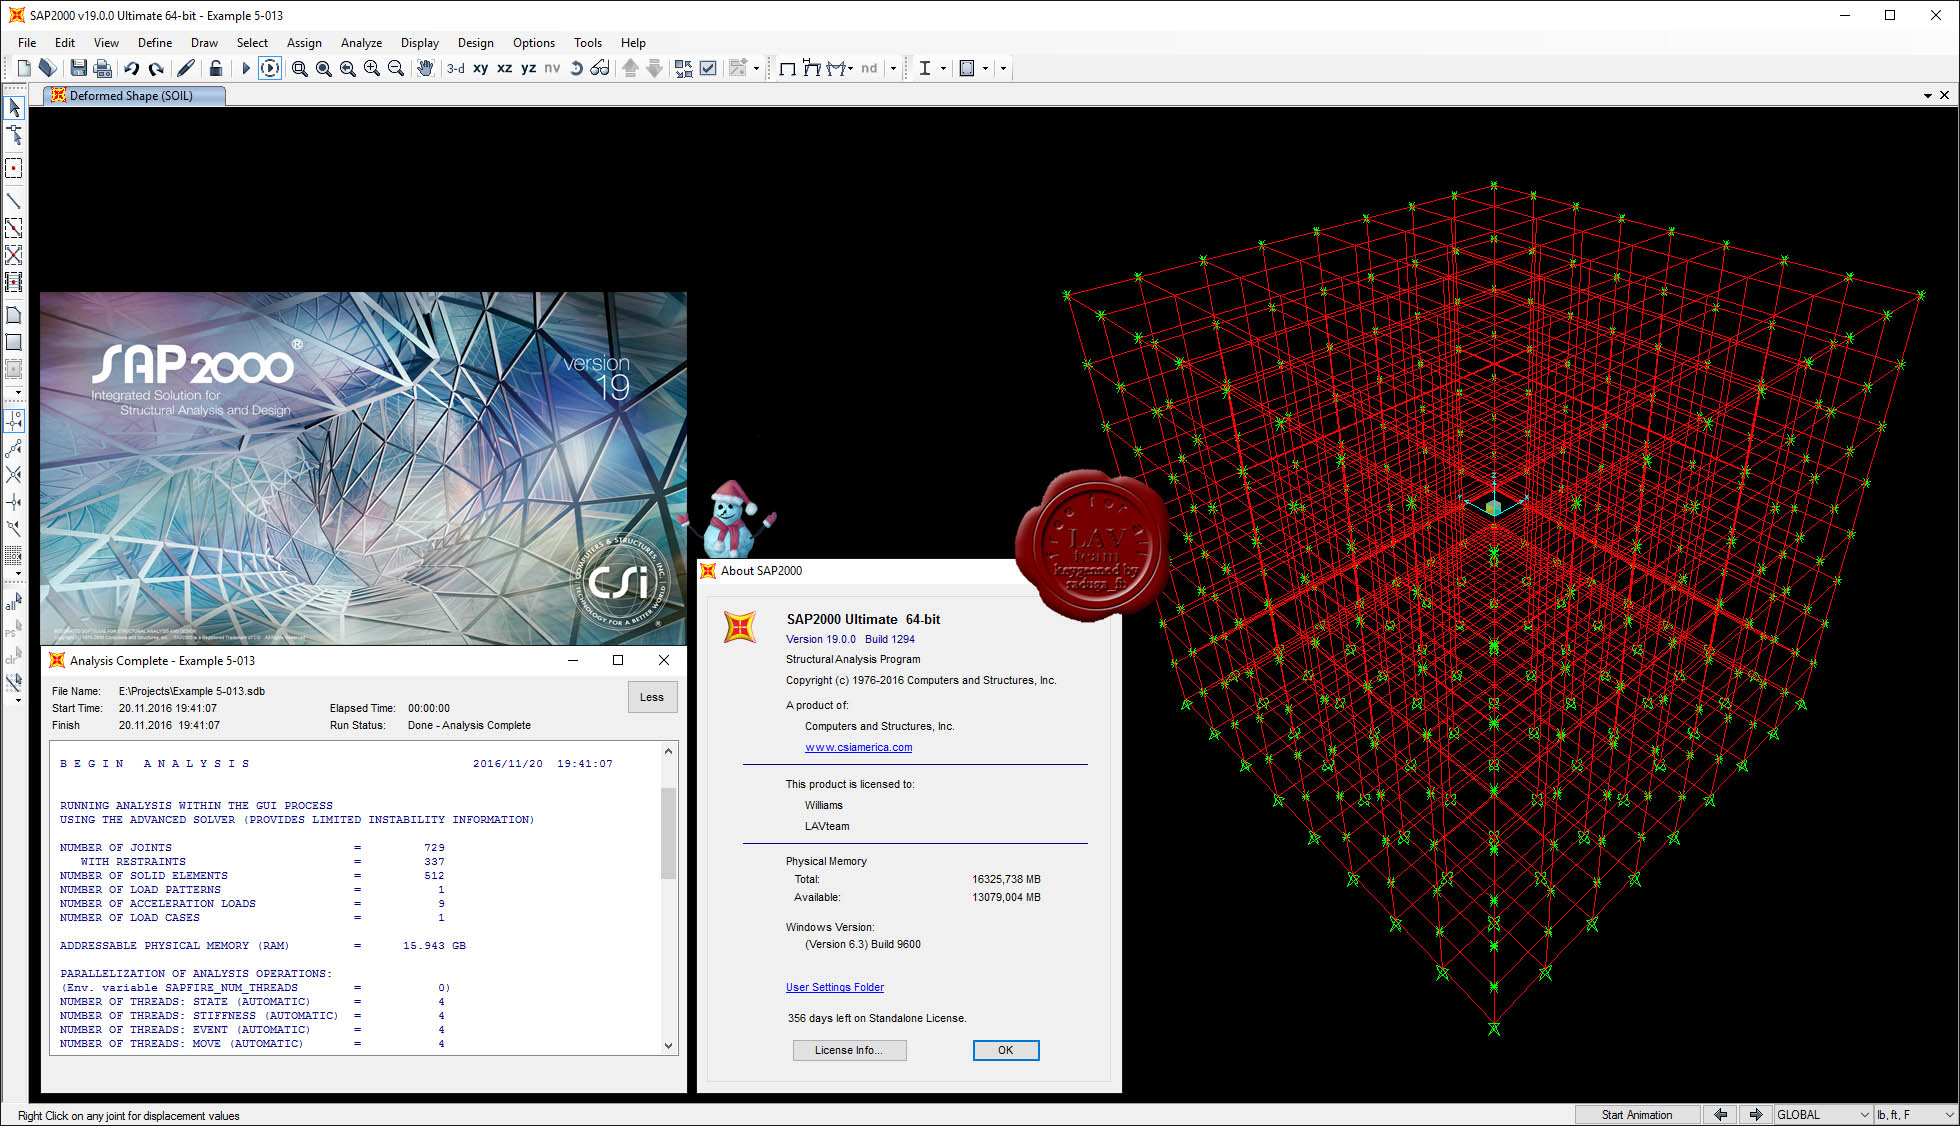
Task: Click the perspective toggle glasses icon
Action: [x=600, y=68]
